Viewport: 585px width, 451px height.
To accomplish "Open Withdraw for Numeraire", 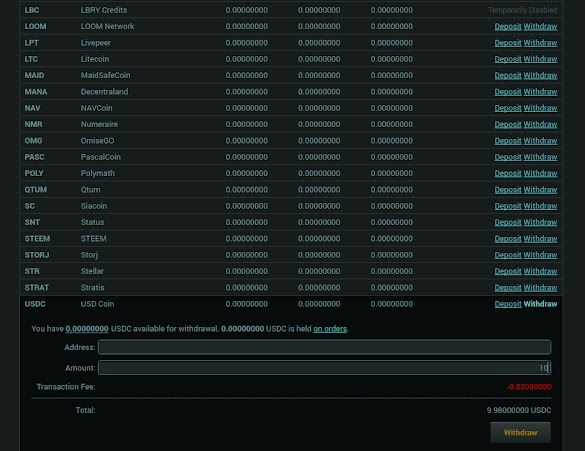I will pos(540,124).
